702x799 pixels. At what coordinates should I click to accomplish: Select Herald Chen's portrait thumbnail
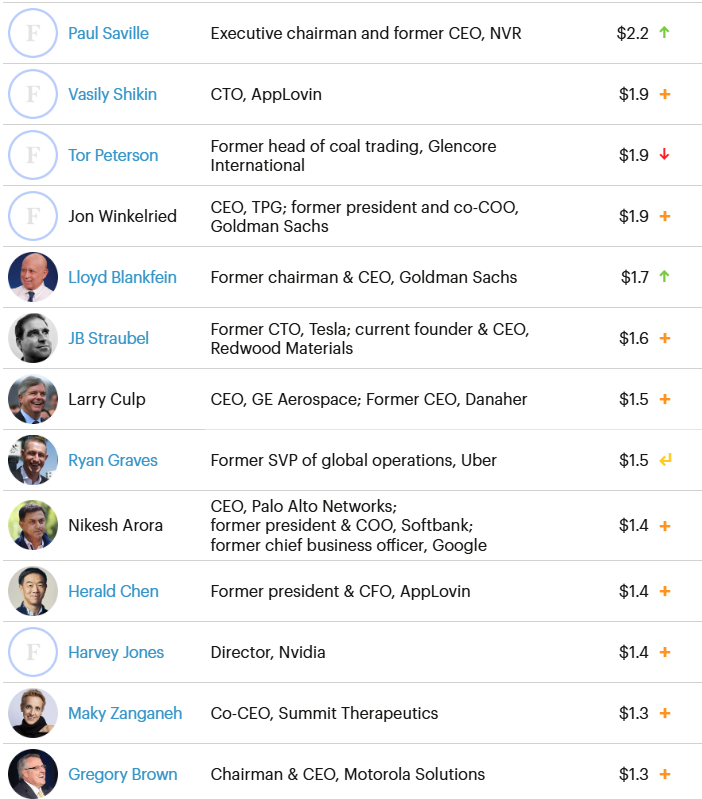click(x=33, y=591)
